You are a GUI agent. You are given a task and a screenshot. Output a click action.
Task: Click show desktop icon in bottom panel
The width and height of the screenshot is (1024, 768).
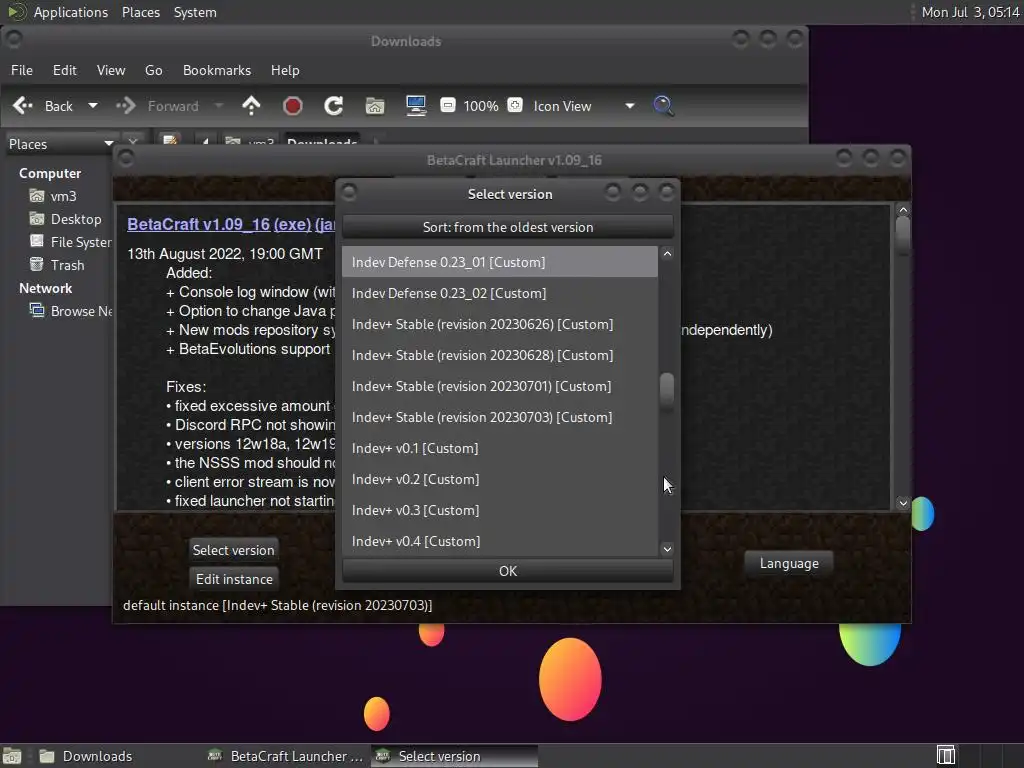point(12,756)
